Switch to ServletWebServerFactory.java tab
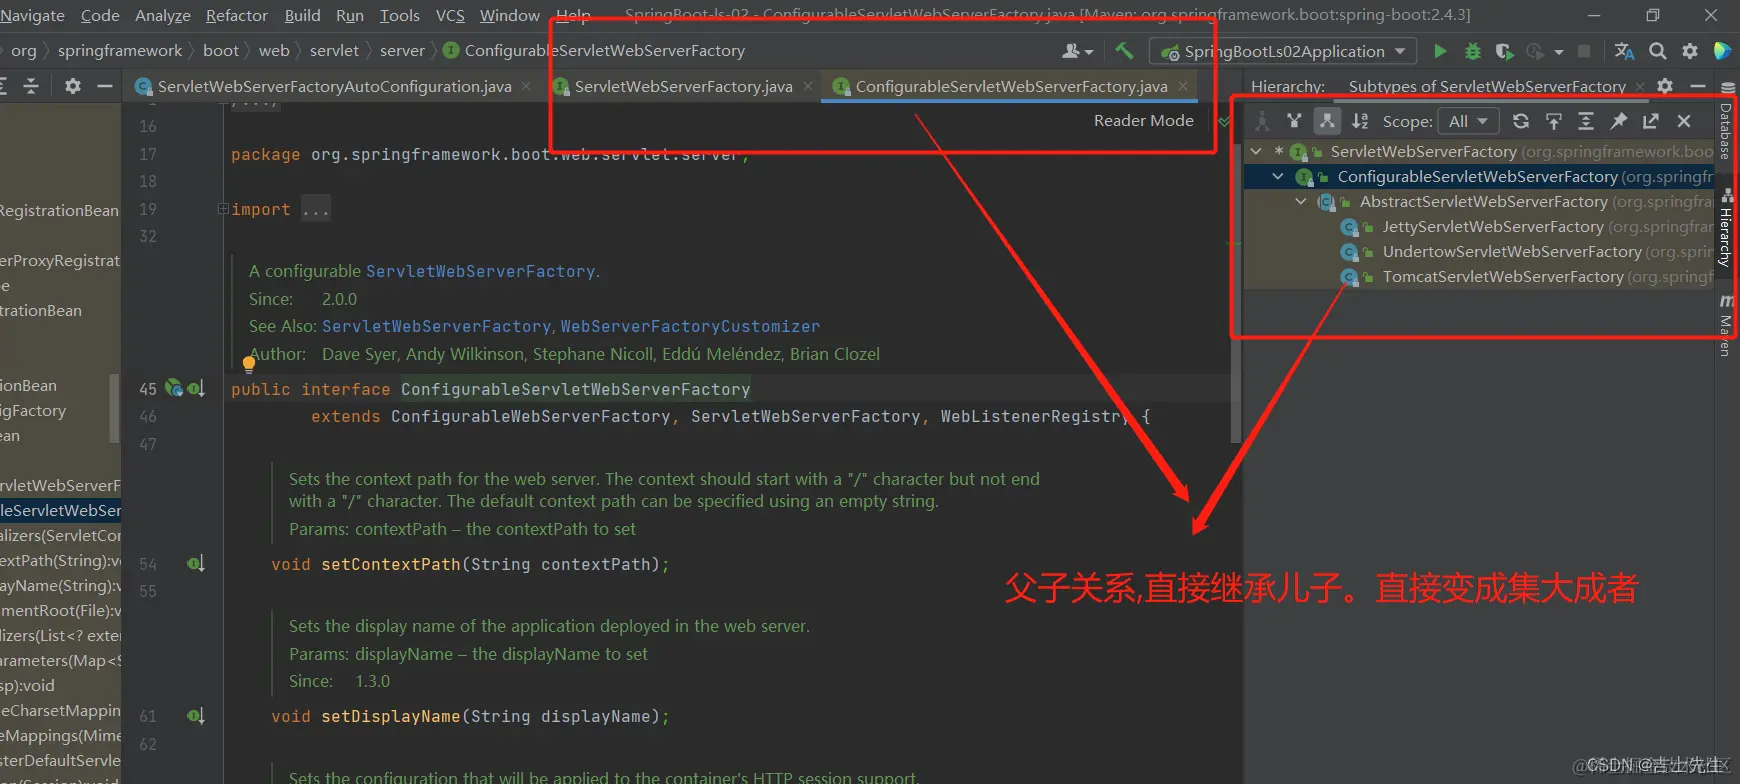The image size is (1740, 784). [683, 86]
